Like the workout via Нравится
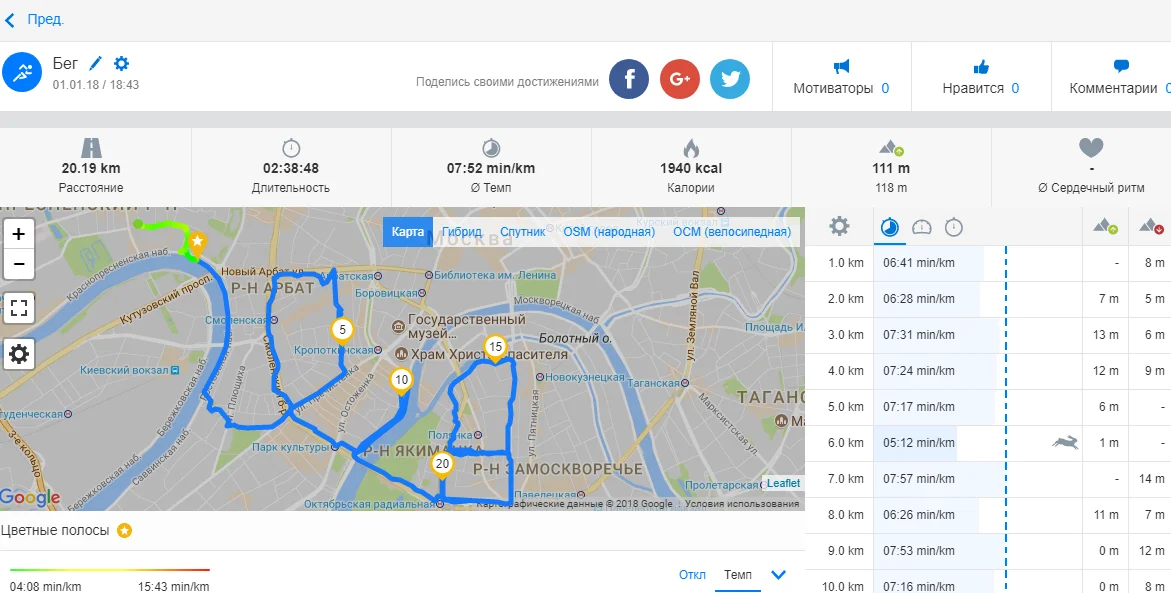 click(x=981, y=78)
